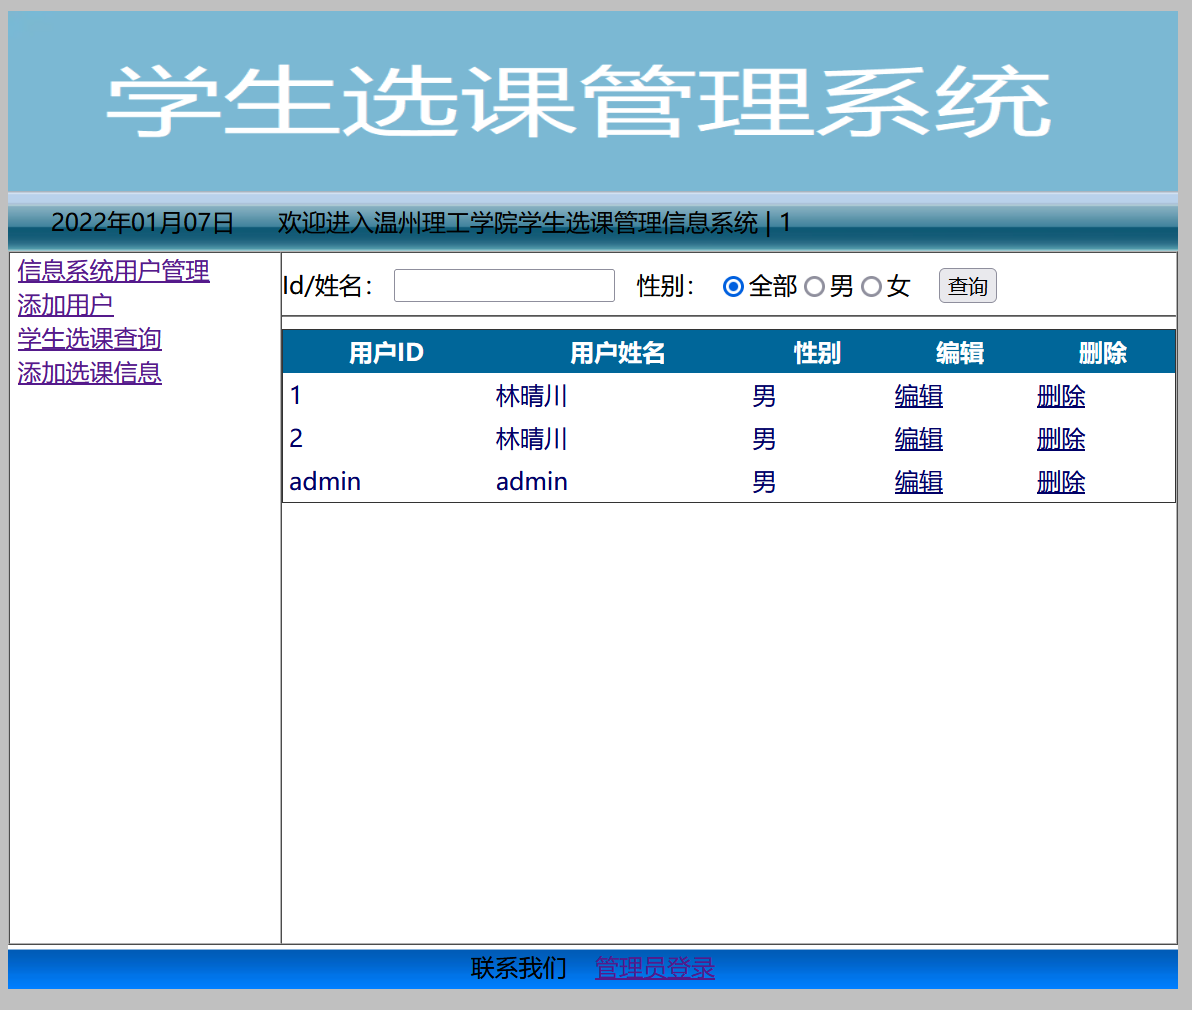
Task: Click the admin user name cell
Action: click(531, 482)
